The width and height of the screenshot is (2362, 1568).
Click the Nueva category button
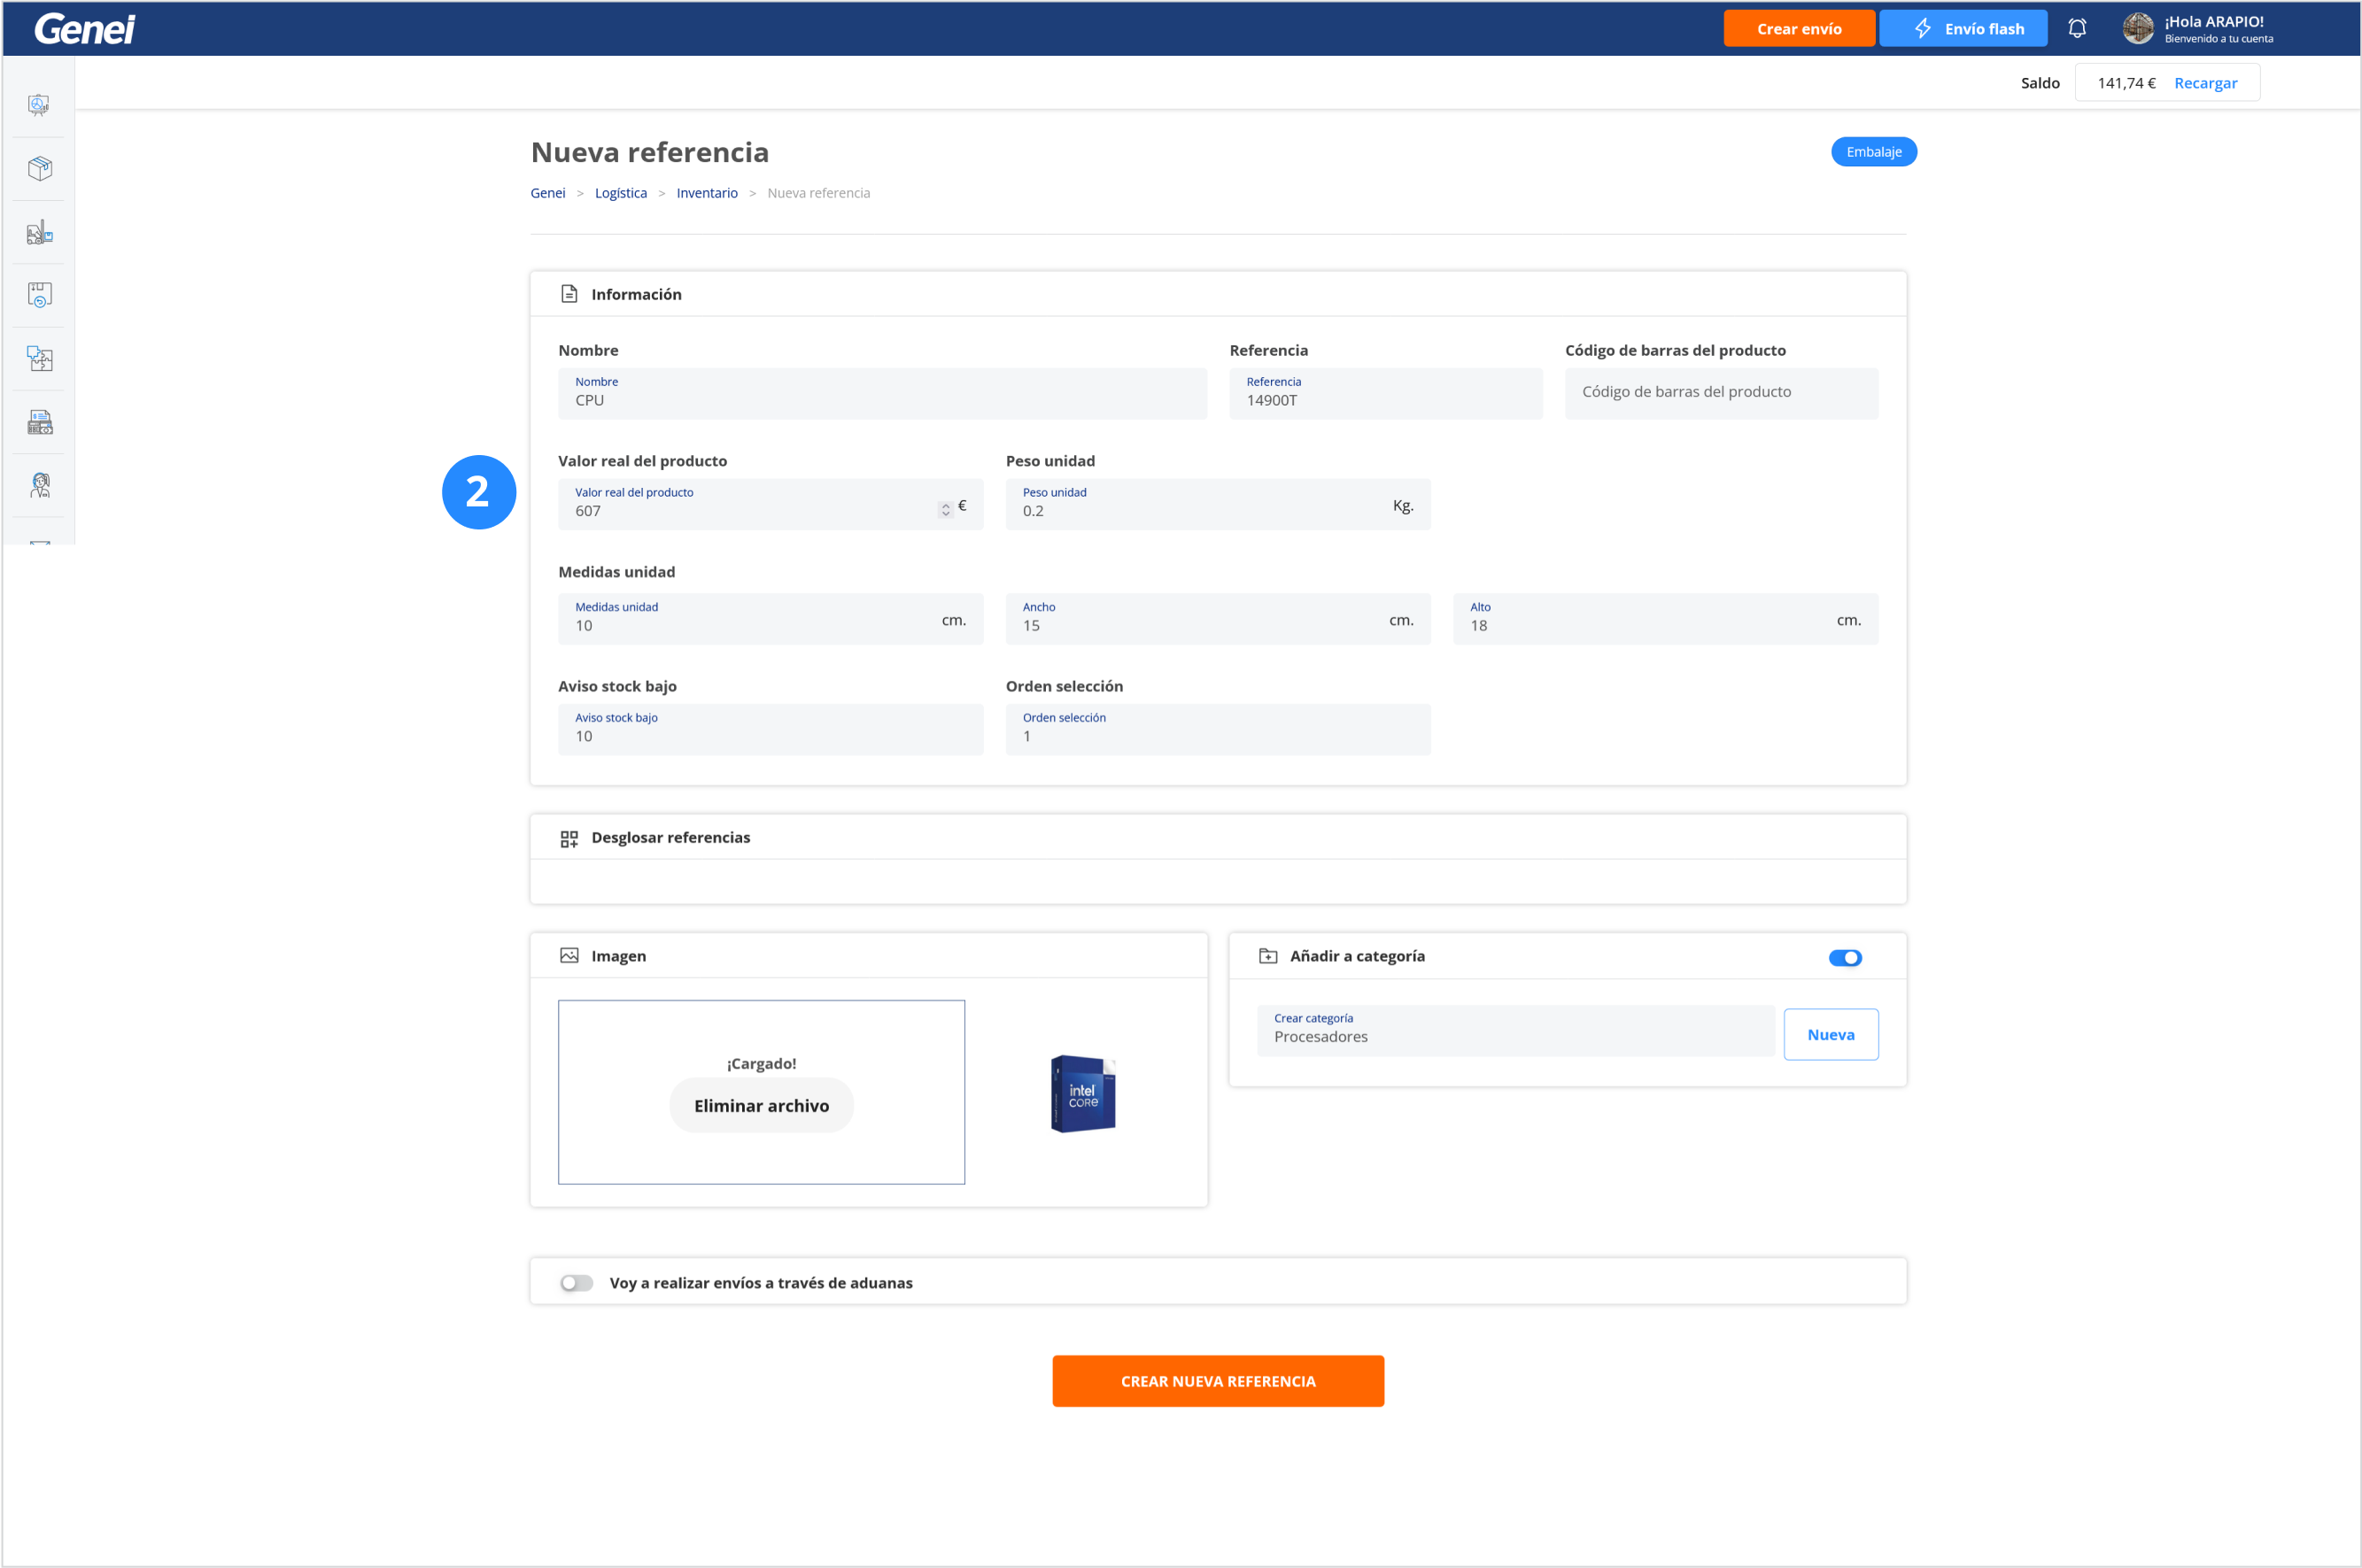[1830, 1035]
